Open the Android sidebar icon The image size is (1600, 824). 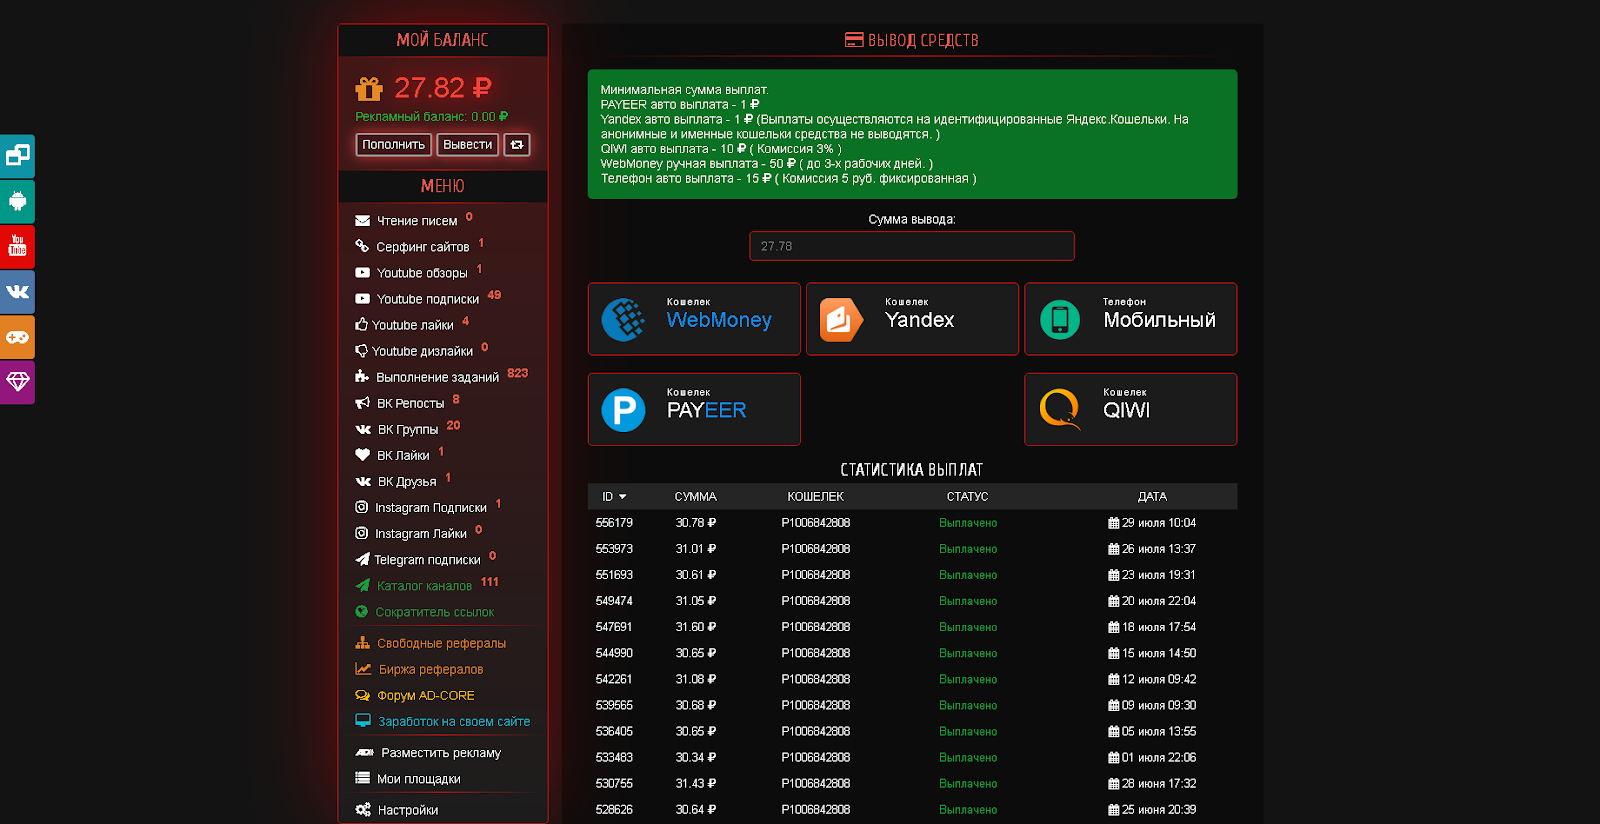(x=17, y=201)
